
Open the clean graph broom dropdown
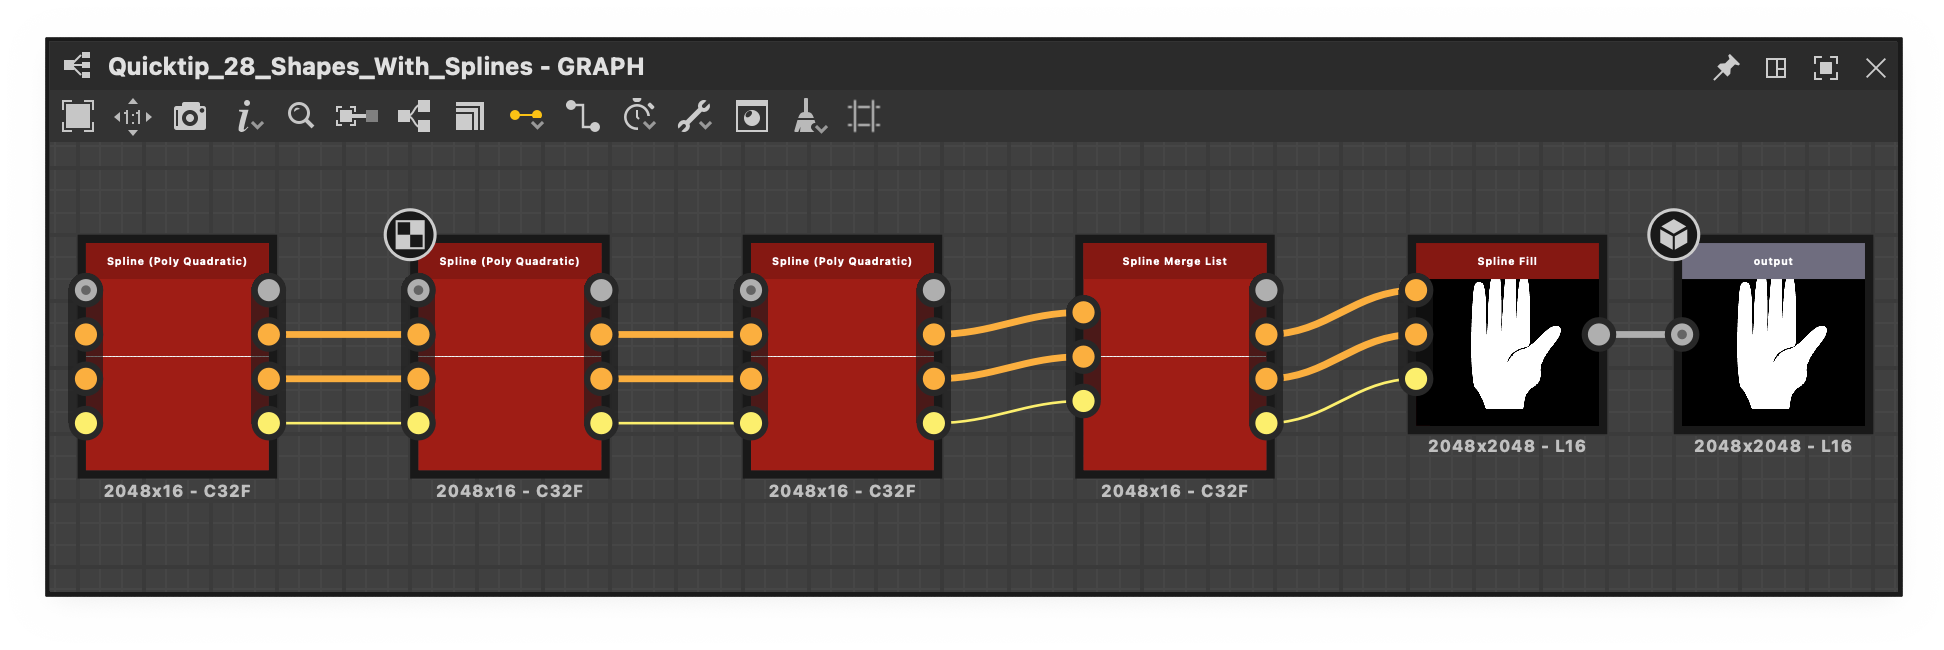809,117
